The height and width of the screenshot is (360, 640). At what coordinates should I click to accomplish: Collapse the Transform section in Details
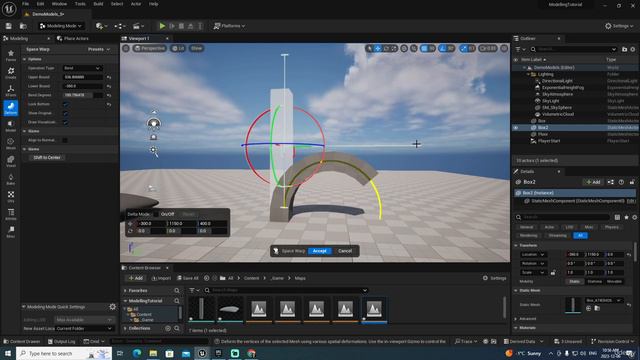[516, 245]
